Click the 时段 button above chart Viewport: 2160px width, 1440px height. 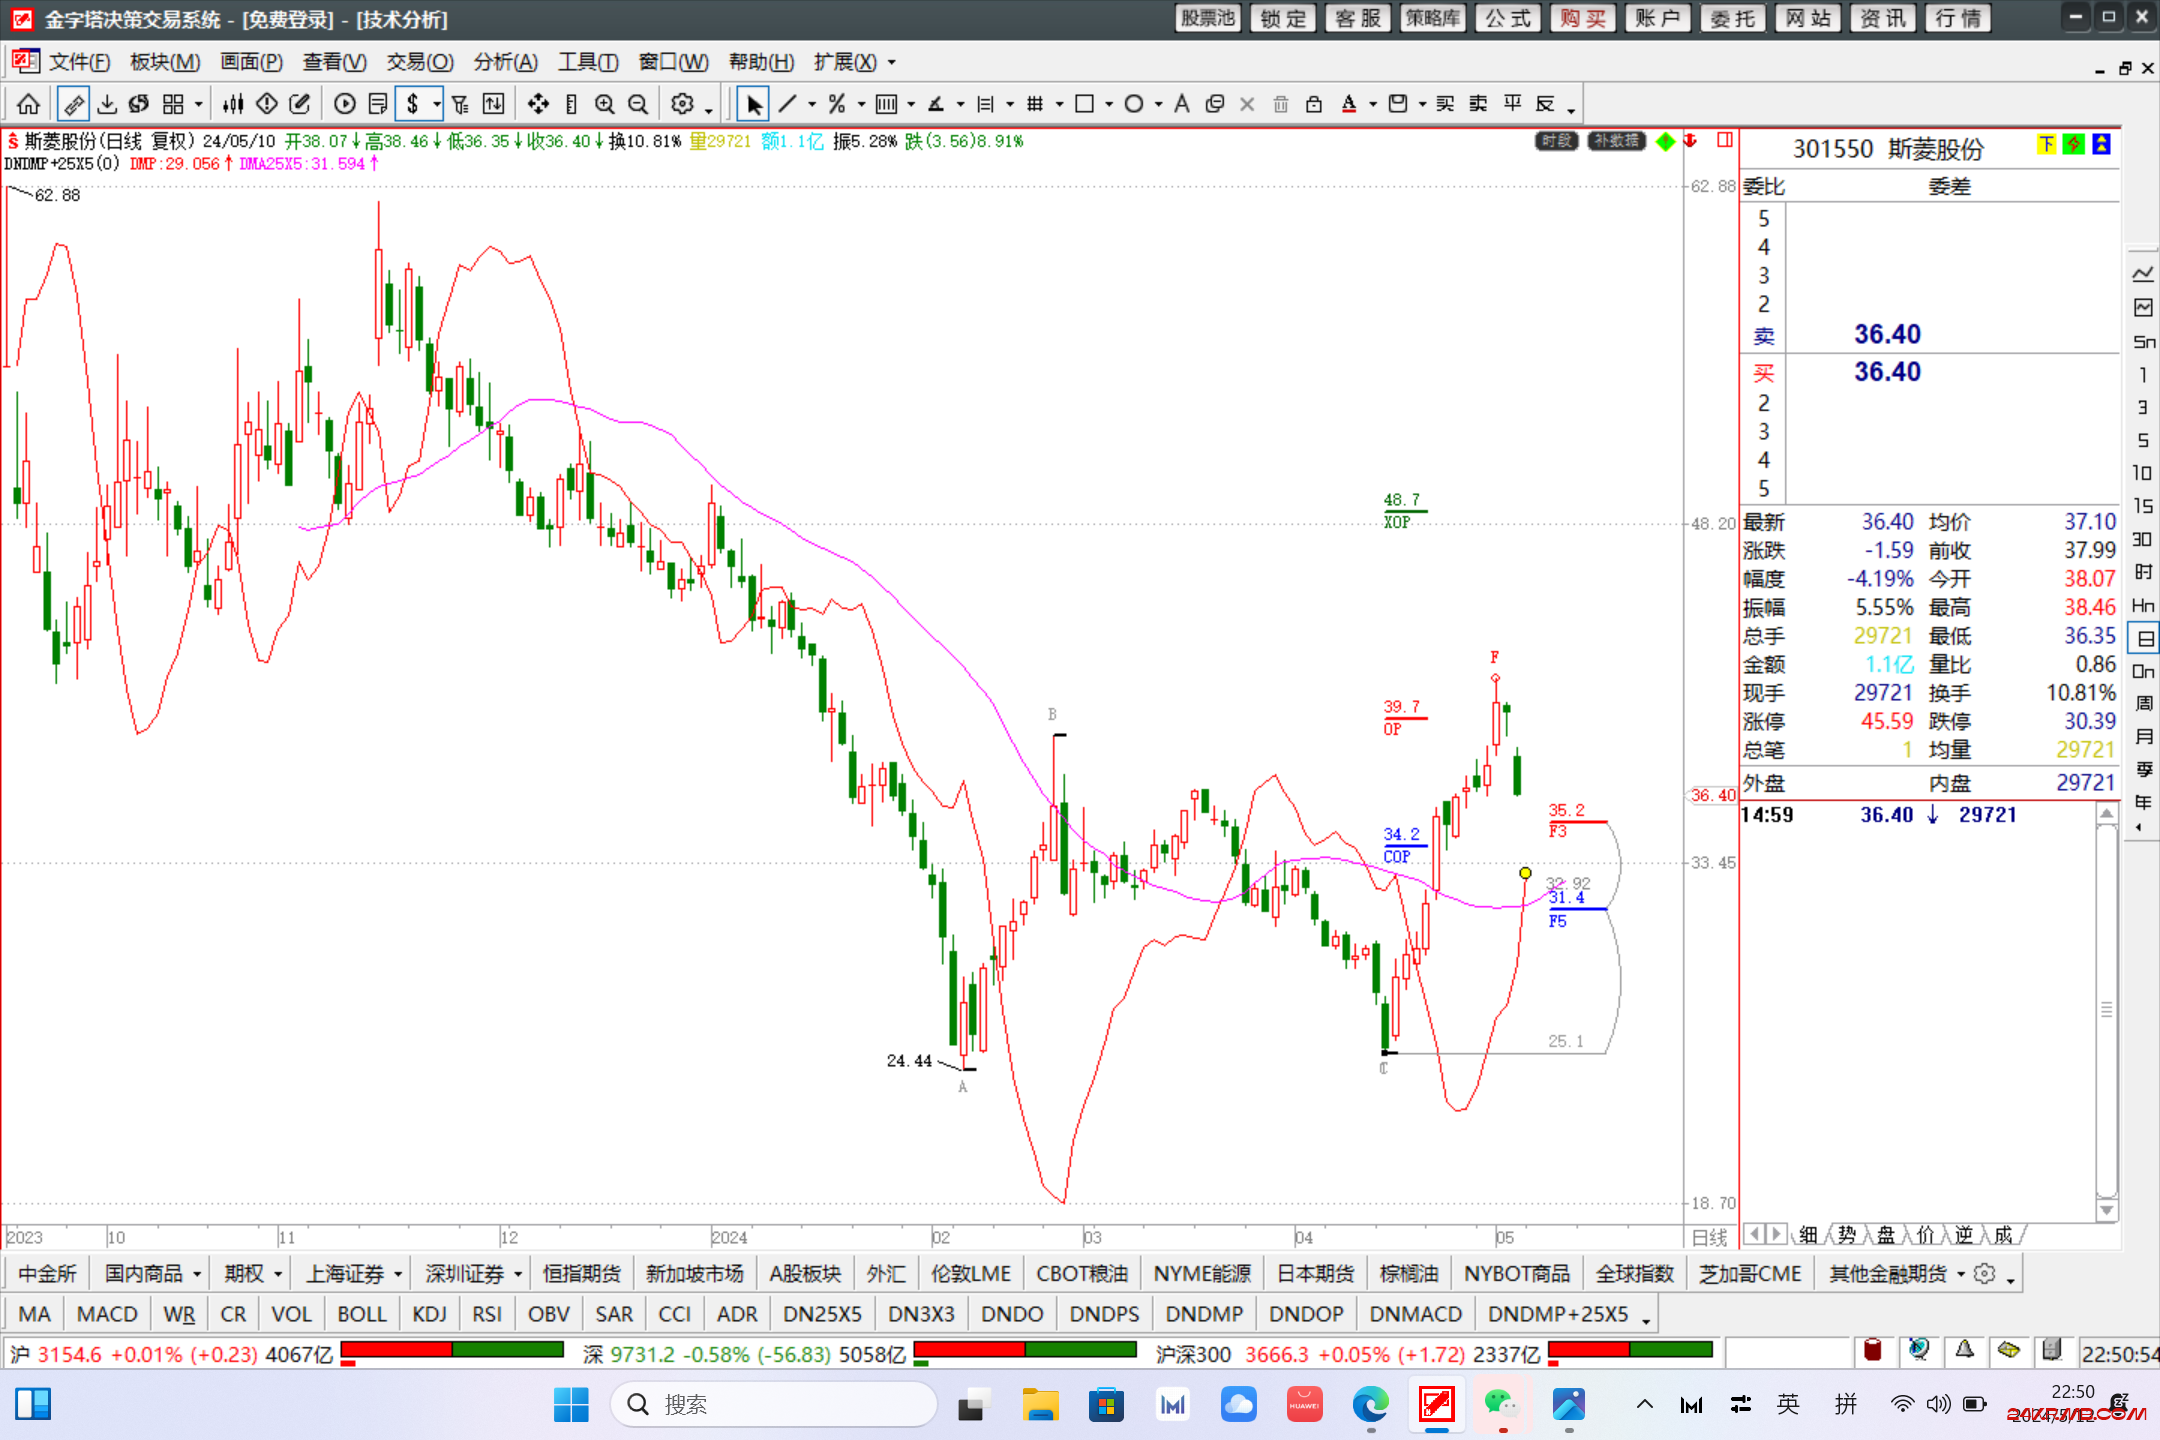tap(1557, 141)
